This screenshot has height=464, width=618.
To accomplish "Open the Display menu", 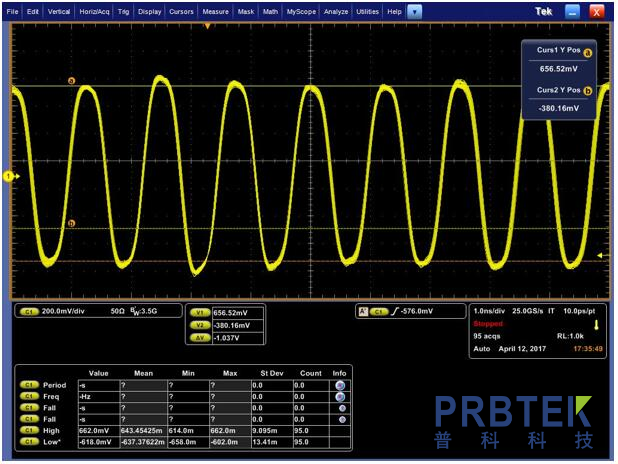I will pos(149,11).
